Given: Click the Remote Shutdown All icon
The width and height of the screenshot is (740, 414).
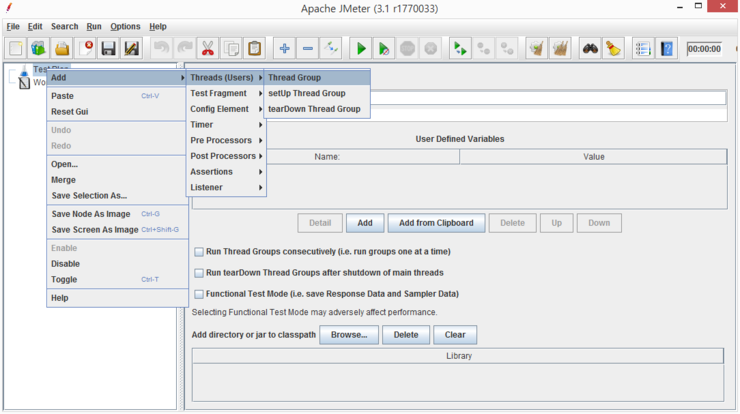Looking at the screenshot, I should click(507, 49).
